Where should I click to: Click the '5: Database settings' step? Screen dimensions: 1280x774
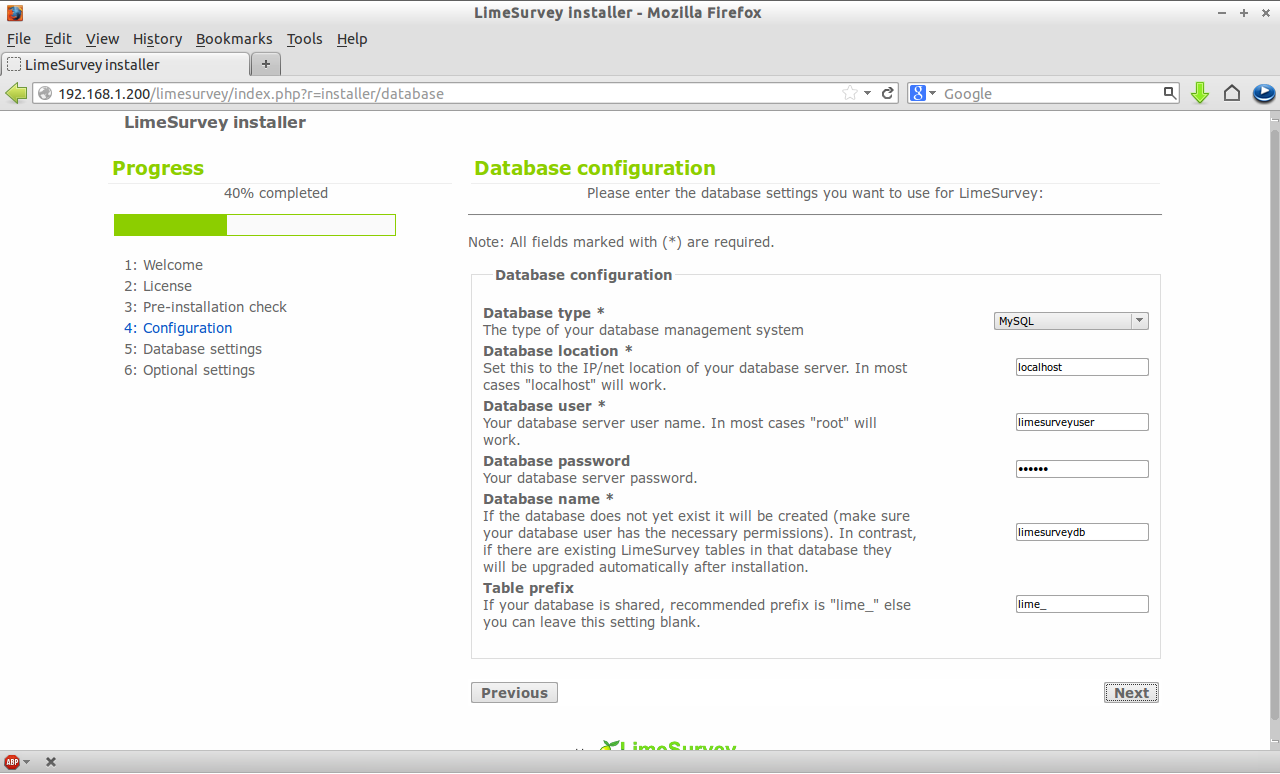(193, 349)
